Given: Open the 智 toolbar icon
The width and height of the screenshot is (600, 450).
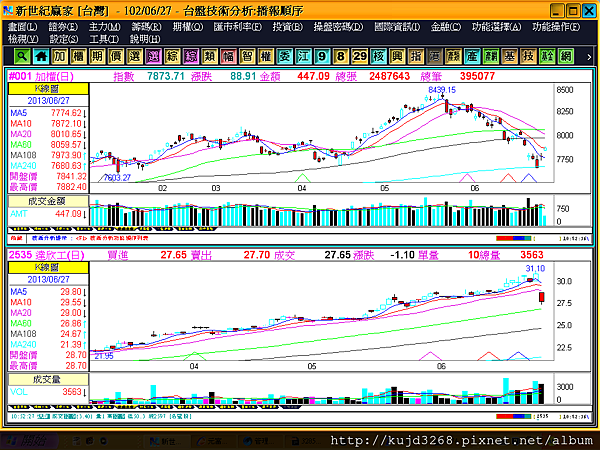Looking at the screenshot, I should click(247, 57).
